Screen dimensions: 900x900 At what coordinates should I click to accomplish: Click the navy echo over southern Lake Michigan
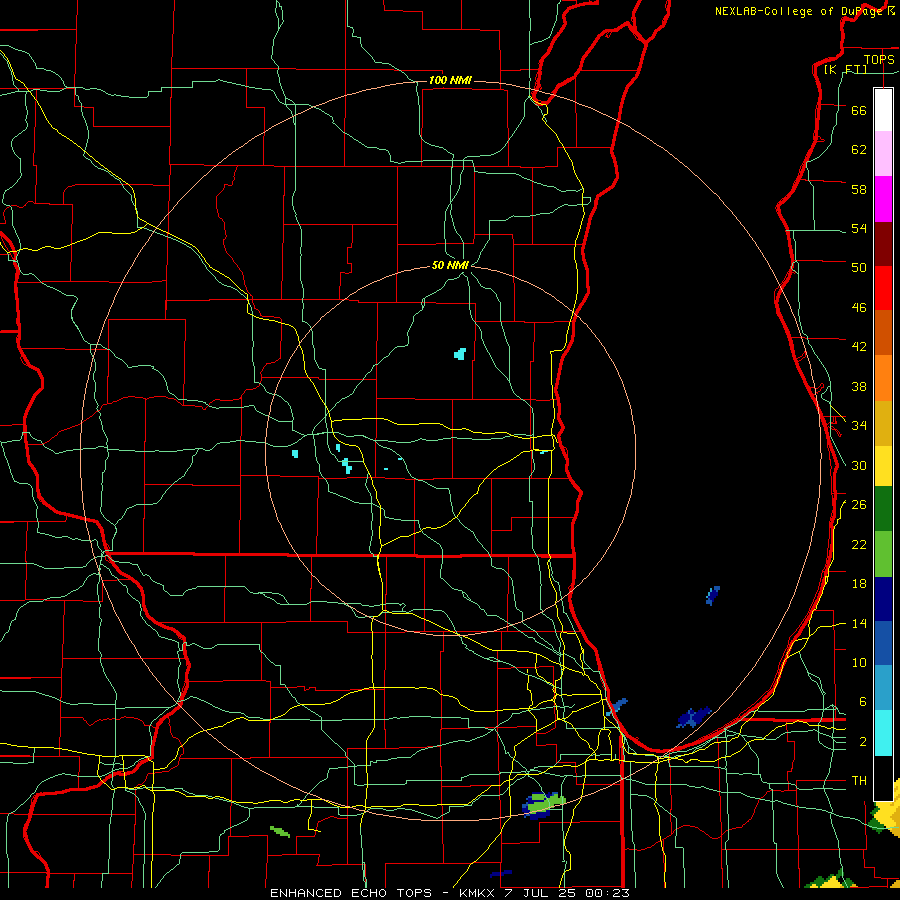694,717
